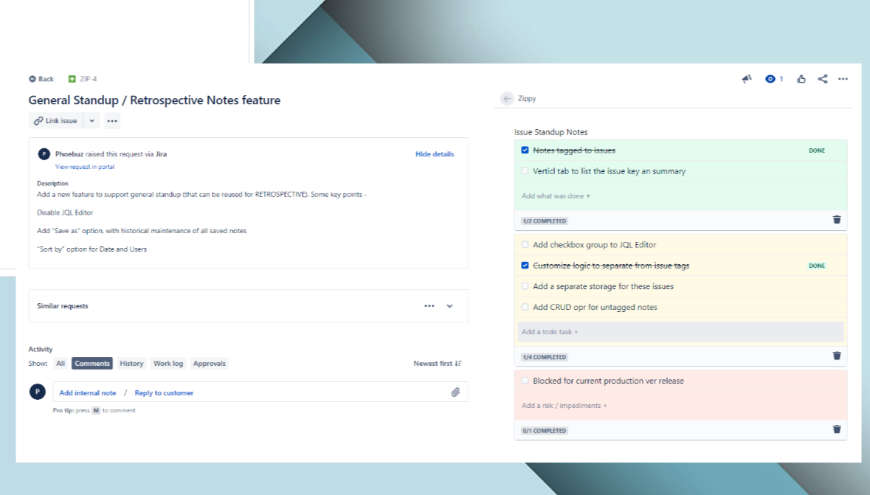Click the 1/2 COMPLETED progress label
Viewport: 870px width, 495px height.
[544, 221]
